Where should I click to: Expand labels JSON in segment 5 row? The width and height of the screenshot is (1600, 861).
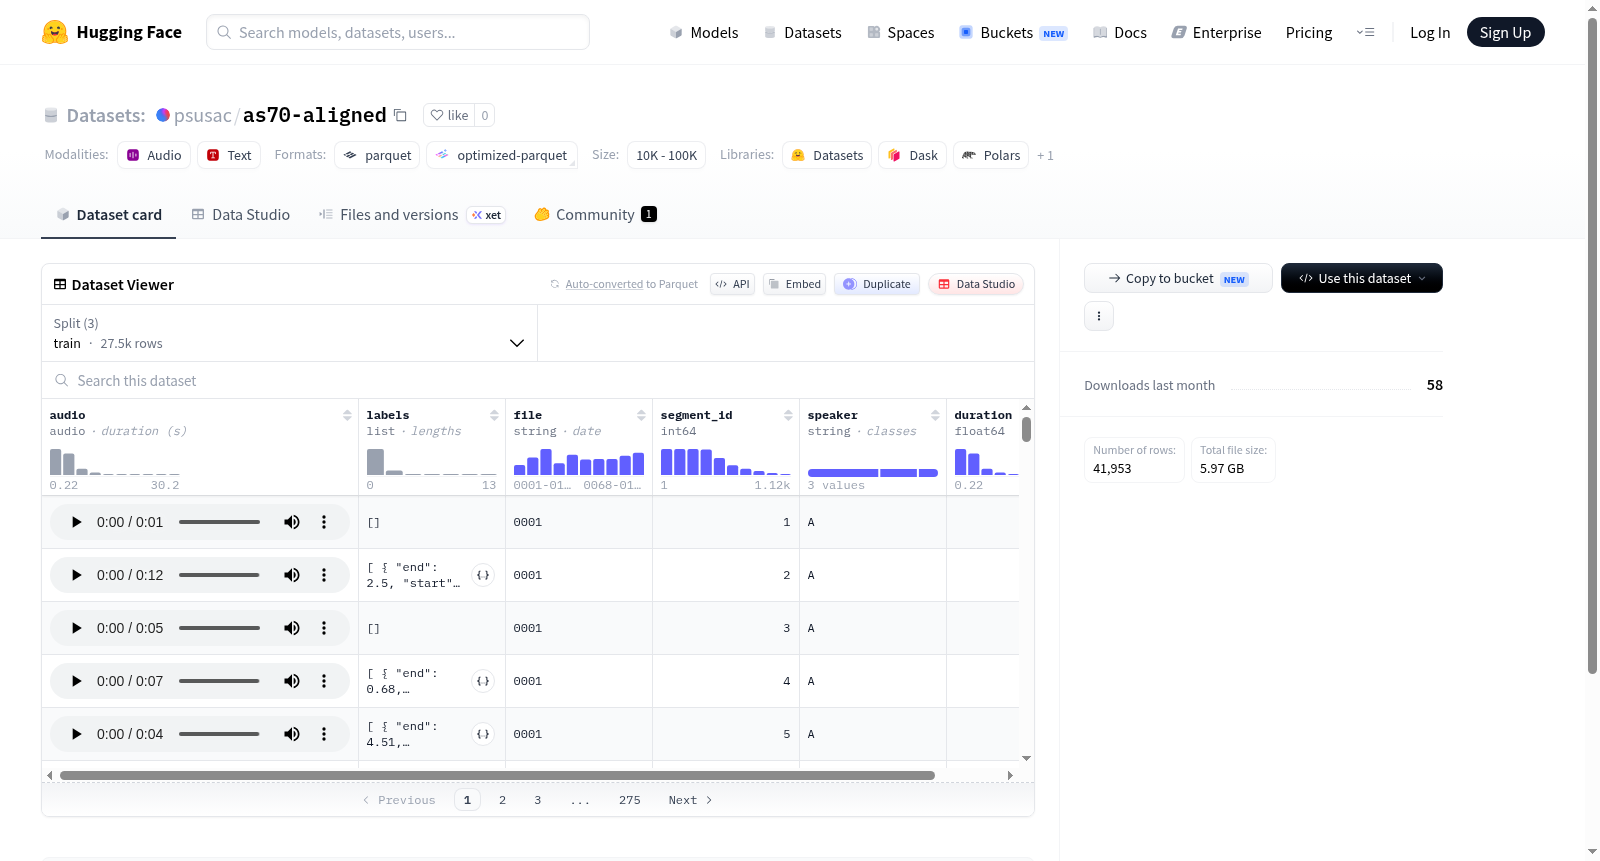[x=483, y=734]
